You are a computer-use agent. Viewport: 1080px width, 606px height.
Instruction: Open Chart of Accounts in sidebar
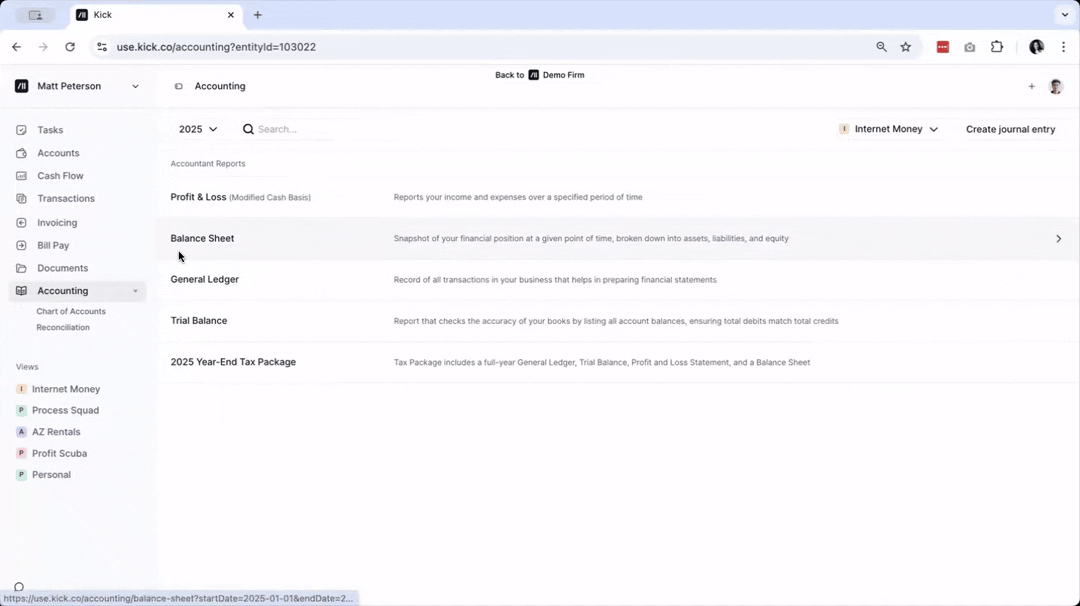[71, 311]
